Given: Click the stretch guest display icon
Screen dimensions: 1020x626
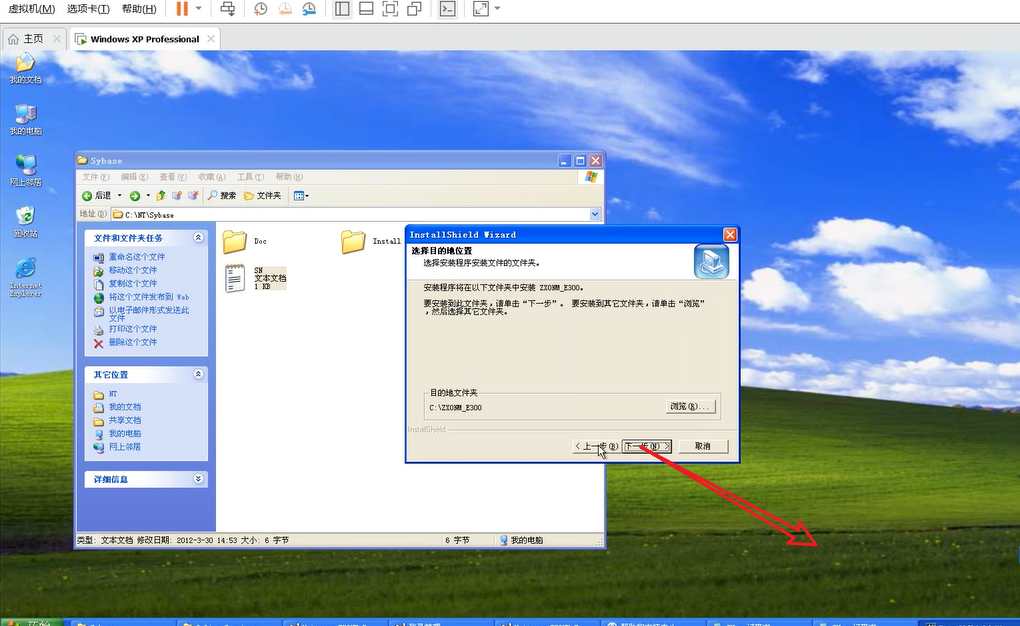Looking at the screenshot, I should (x=481, y=8).
